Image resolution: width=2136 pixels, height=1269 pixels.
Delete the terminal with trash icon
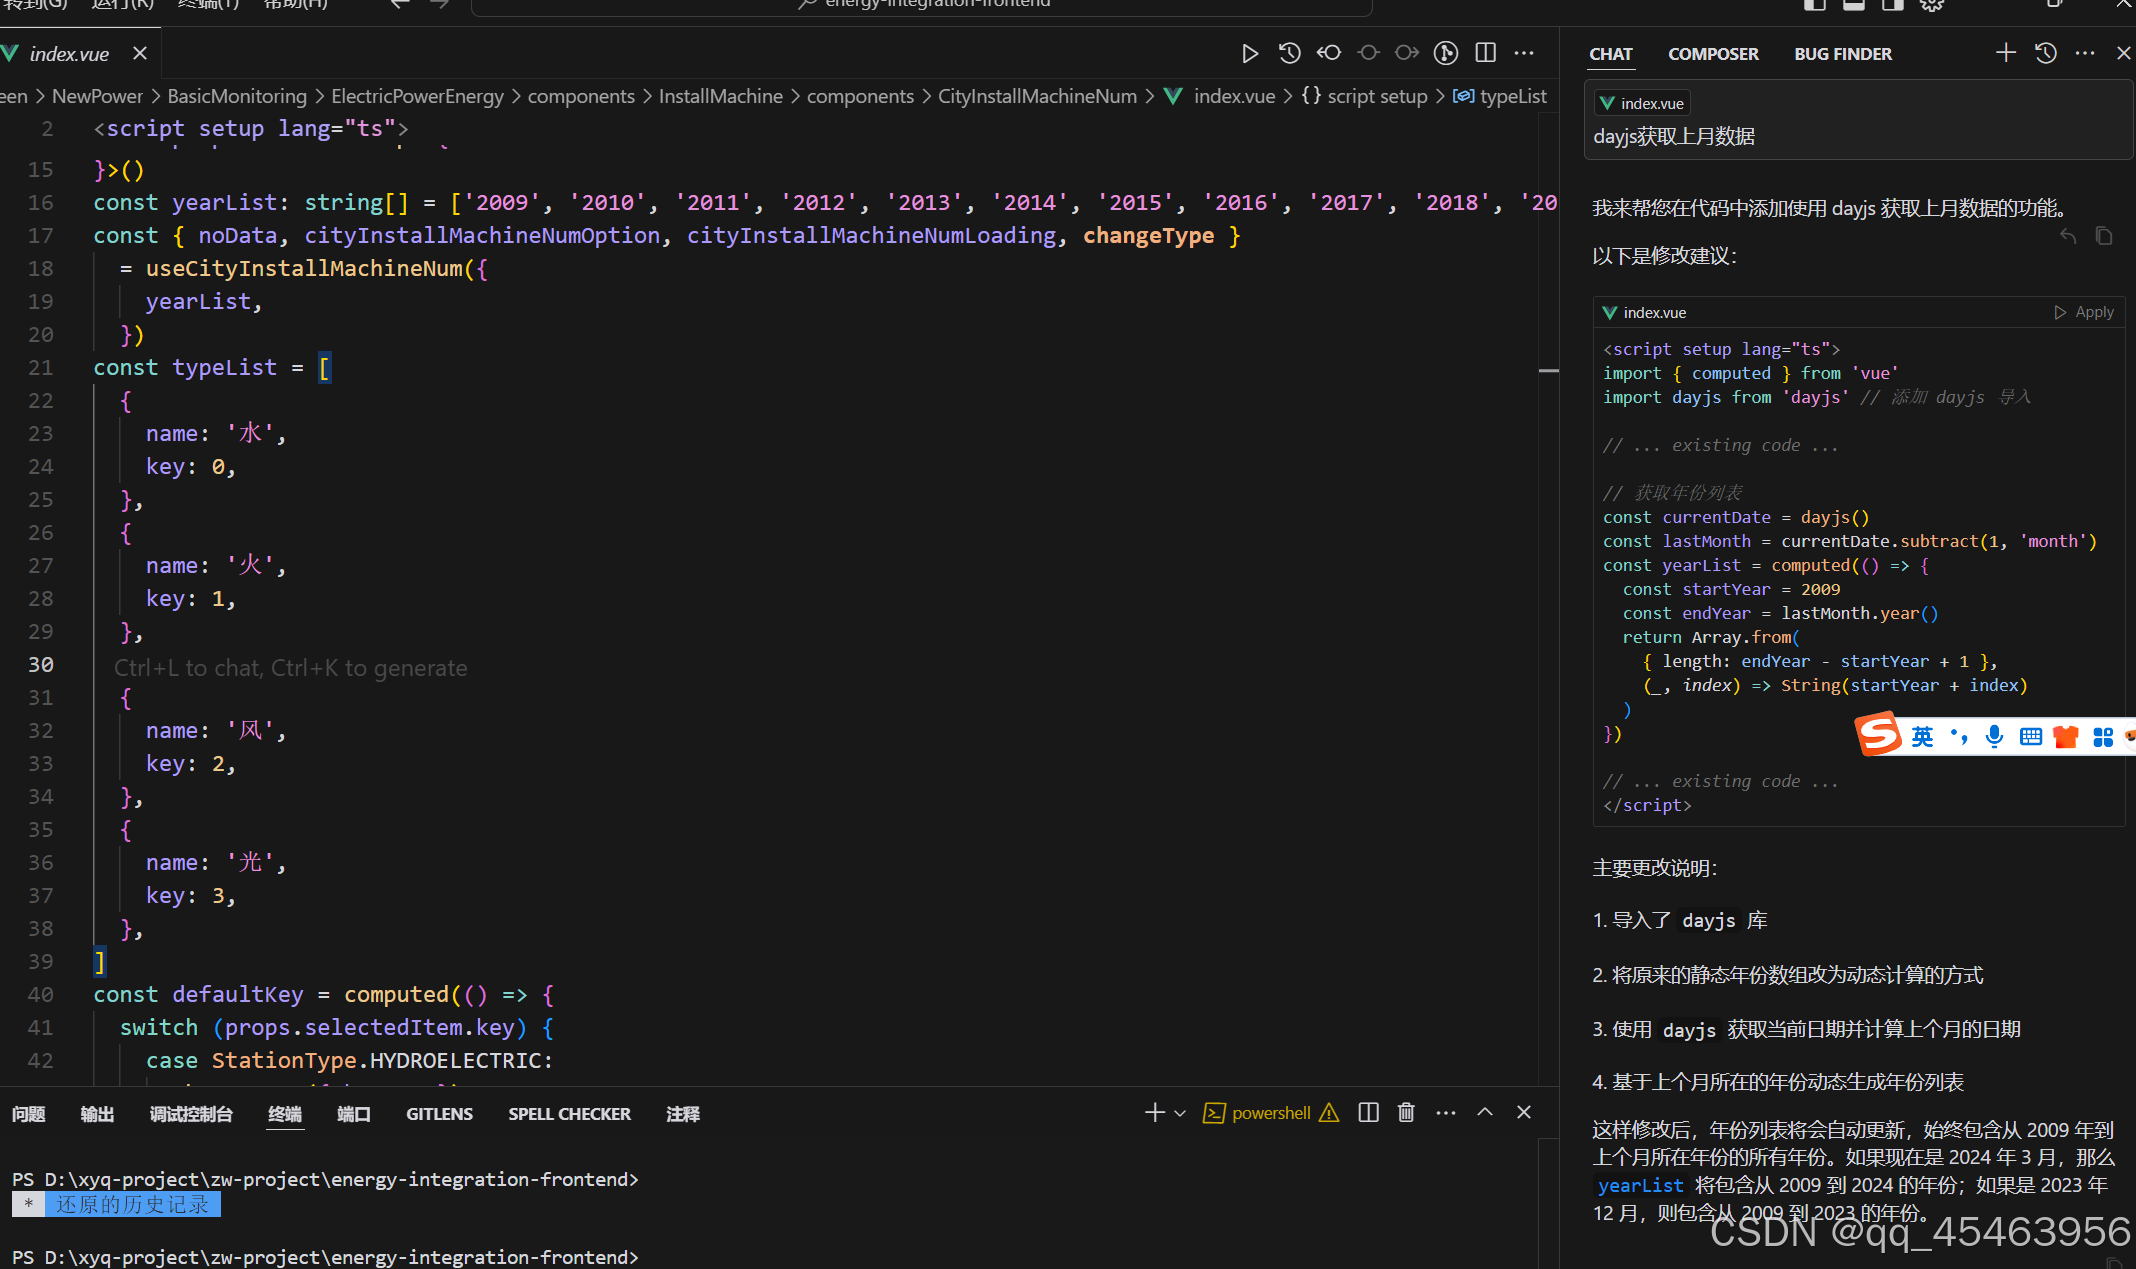pyautogui.click(x=1406, y=1113)
